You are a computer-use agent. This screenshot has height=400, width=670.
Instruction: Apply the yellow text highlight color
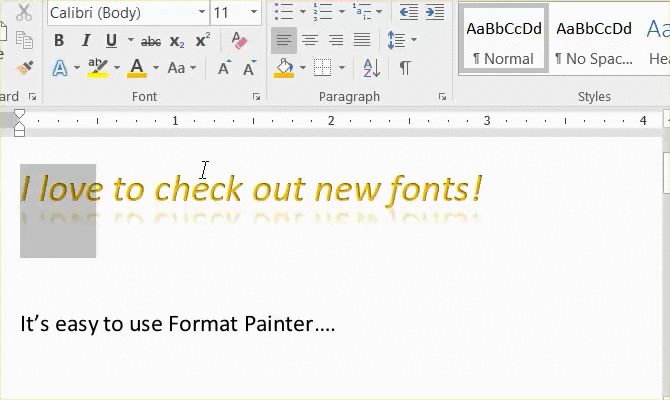97,68
